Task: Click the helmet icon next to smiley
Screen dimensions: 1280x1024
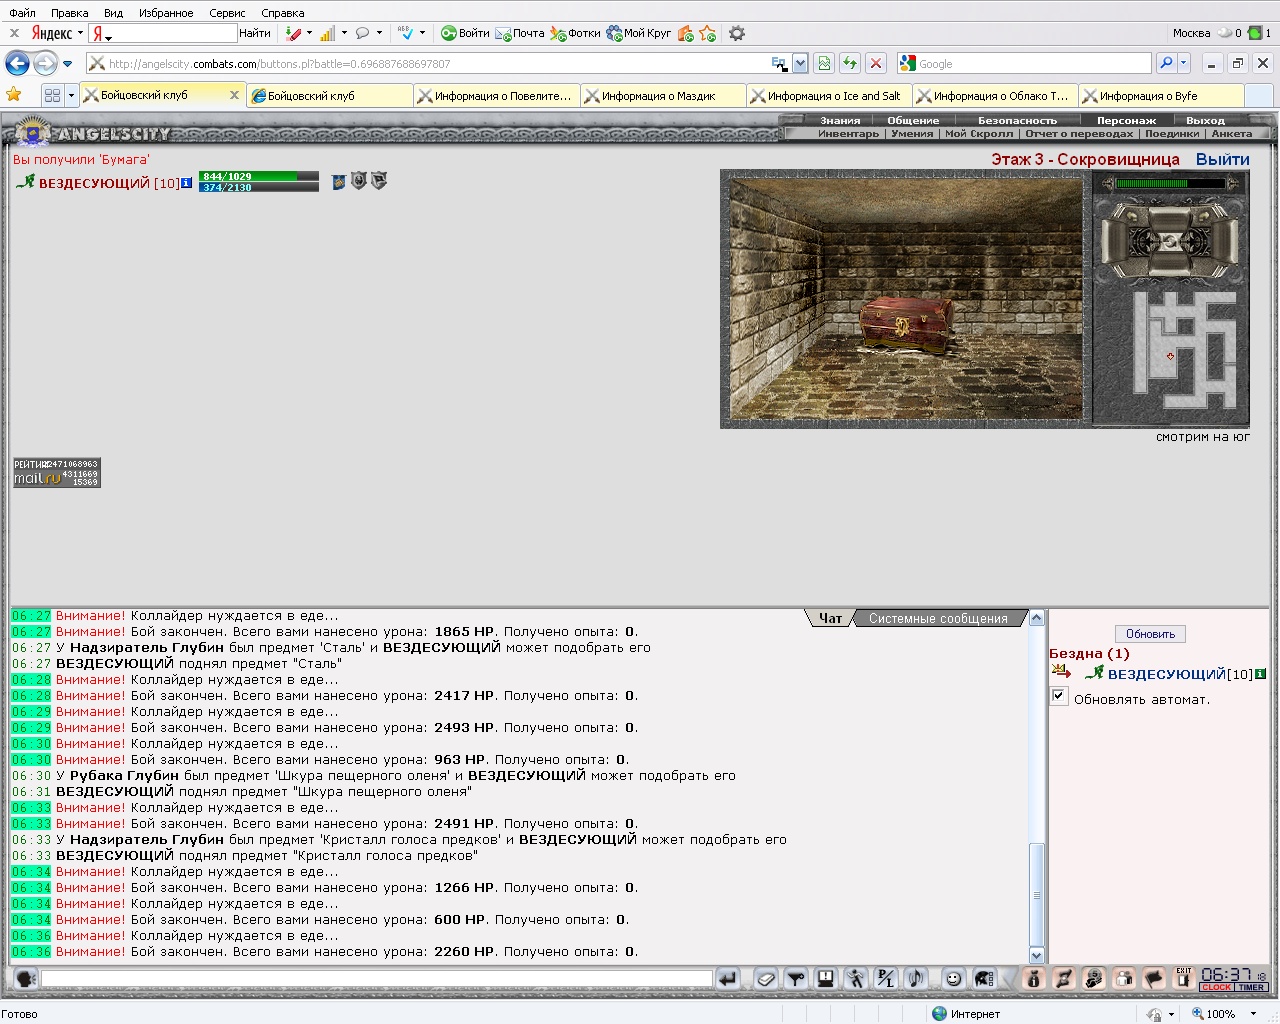Action: click(984, 979)
